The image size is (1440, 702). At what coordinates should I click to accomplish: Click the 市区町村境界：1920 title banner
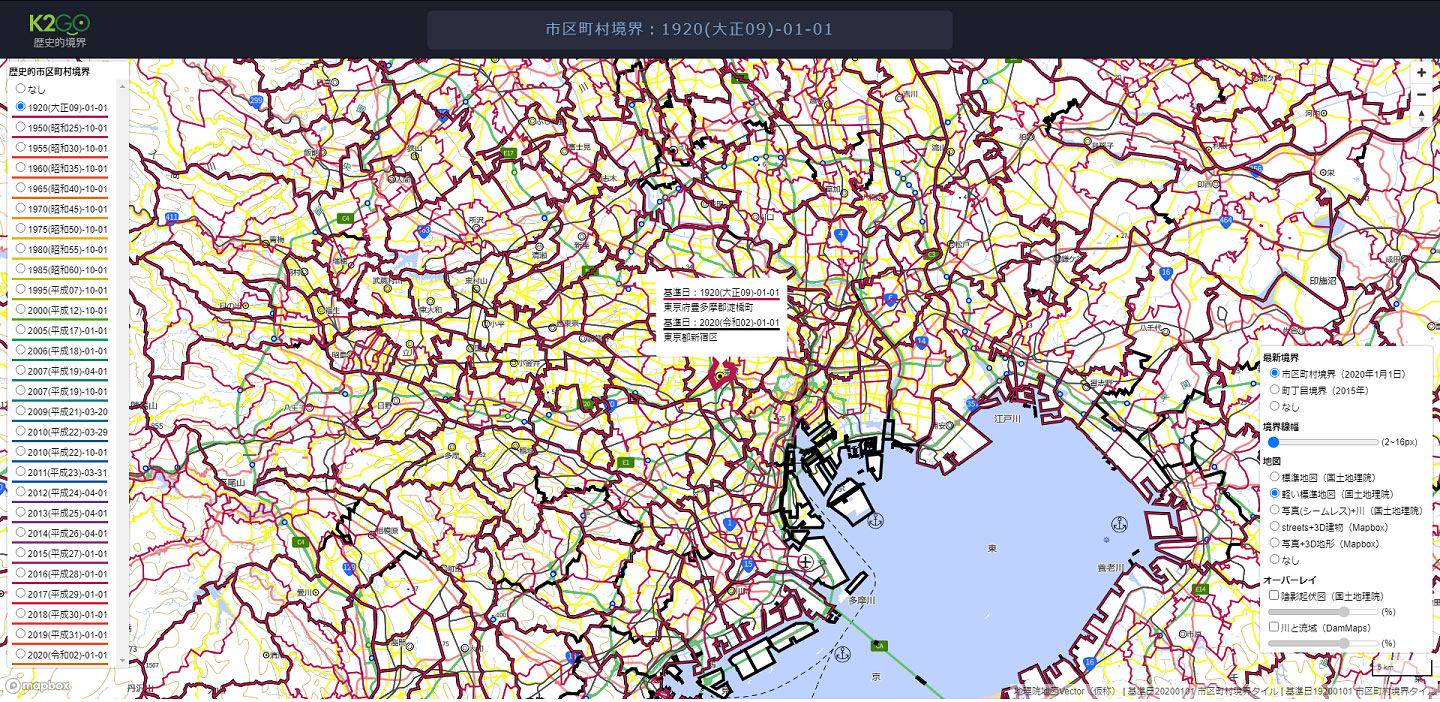[690, 29]
